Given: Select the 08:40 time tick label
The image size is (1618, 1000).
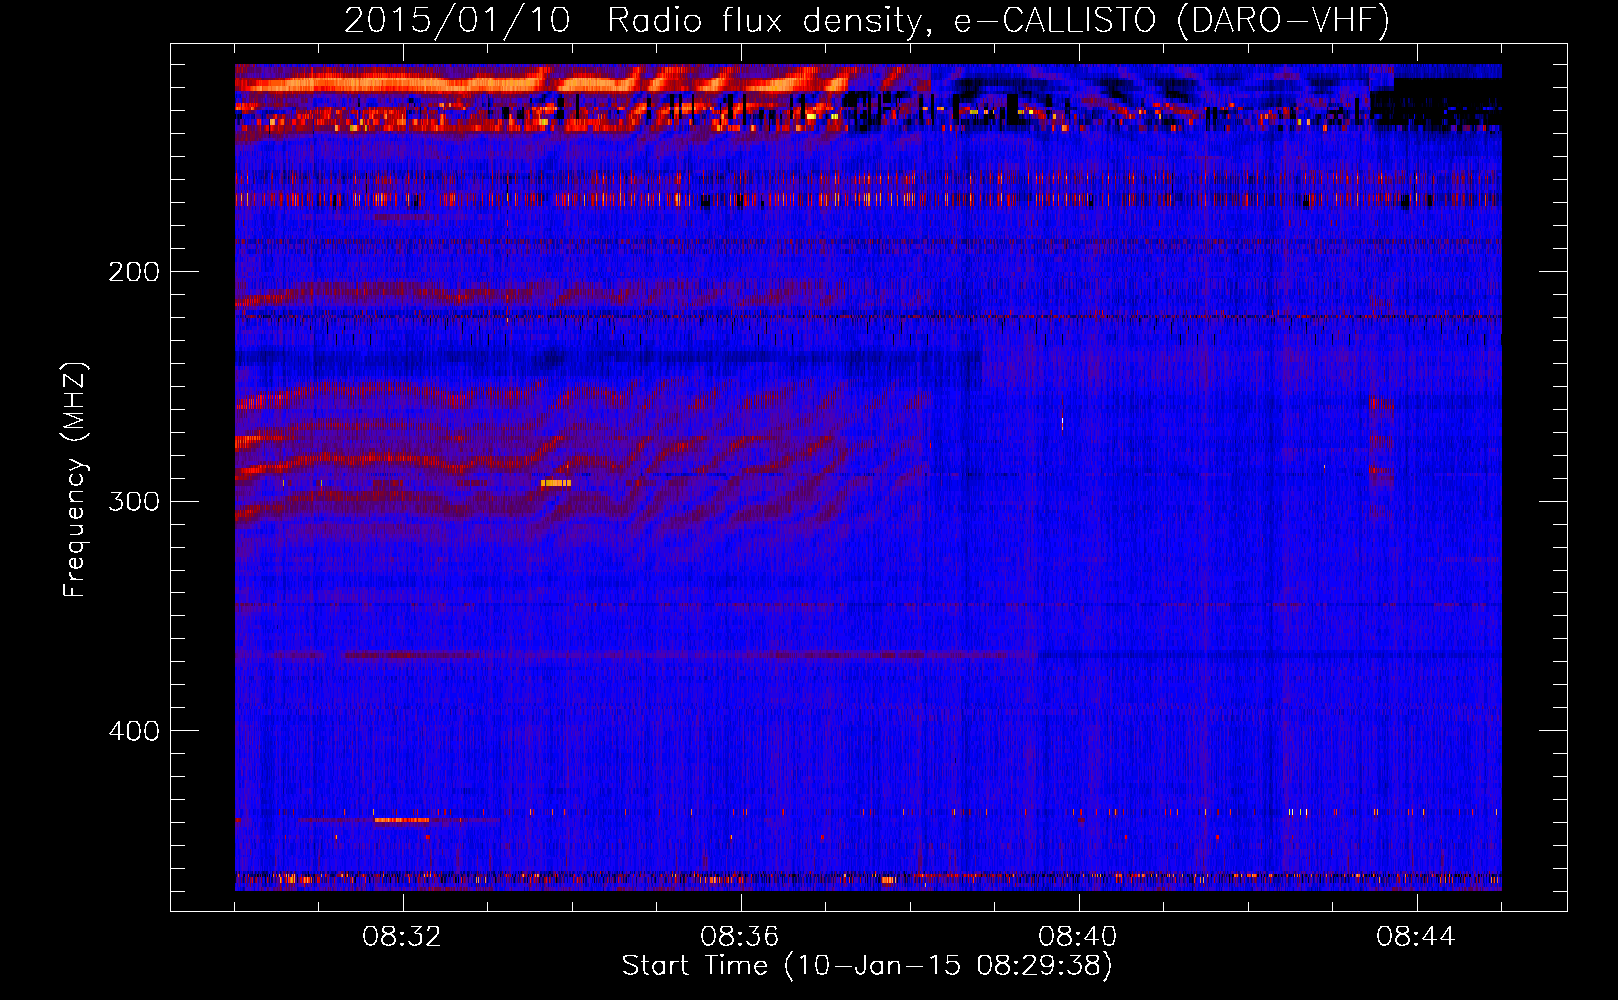Looking at the screenshot, I should [1078, 937].
